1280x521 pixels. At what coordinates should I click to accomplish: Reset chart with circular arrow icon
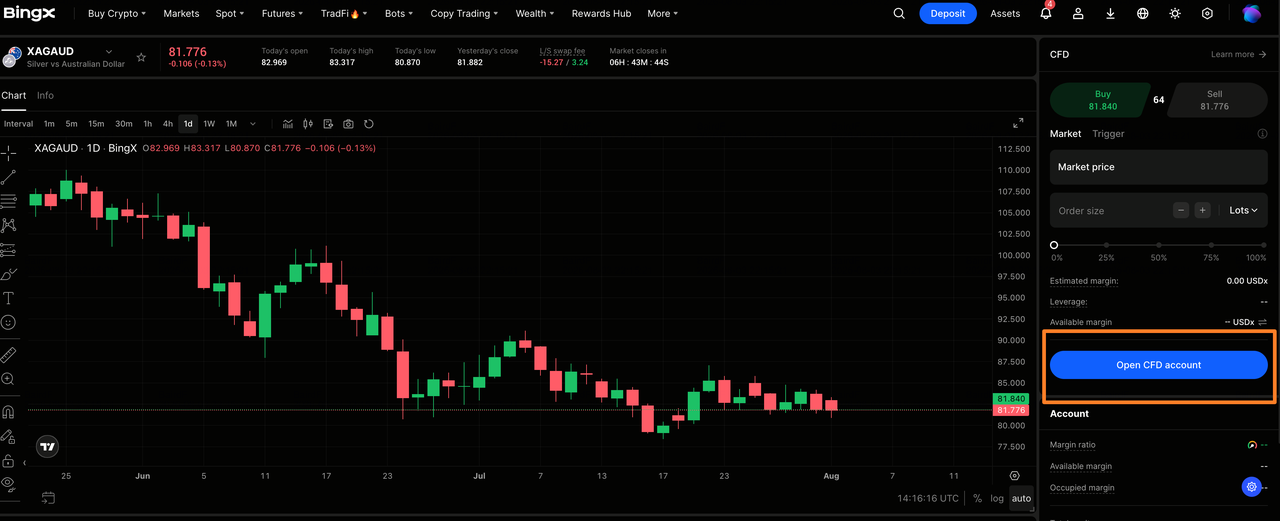(369, 124)
